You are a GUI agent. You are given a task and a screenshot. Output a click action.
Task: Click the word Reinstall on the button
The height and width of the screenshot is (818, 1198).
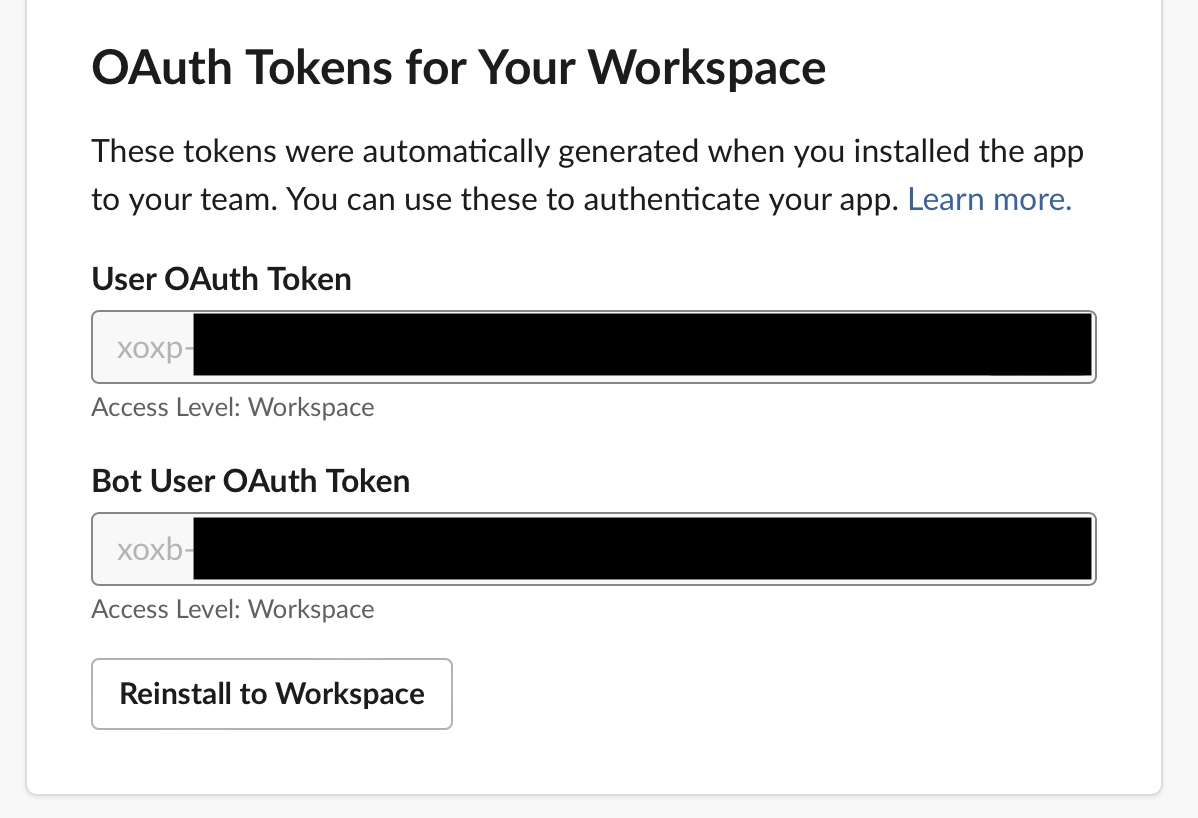pos(176,694)
